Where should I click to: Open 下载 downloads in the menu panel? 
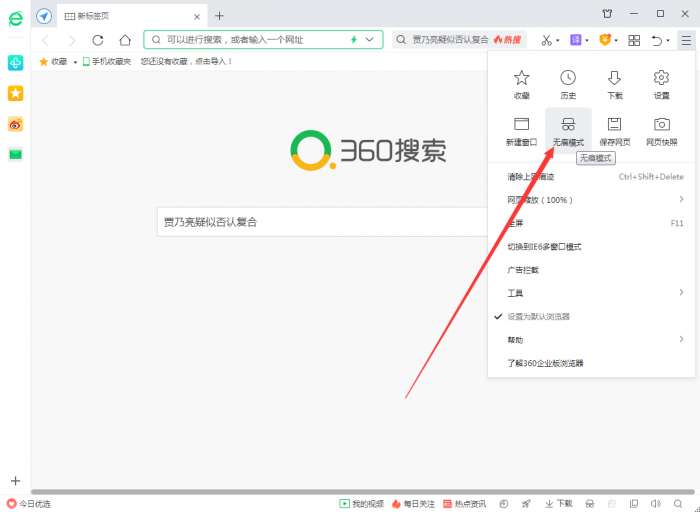tap(615, 84)
